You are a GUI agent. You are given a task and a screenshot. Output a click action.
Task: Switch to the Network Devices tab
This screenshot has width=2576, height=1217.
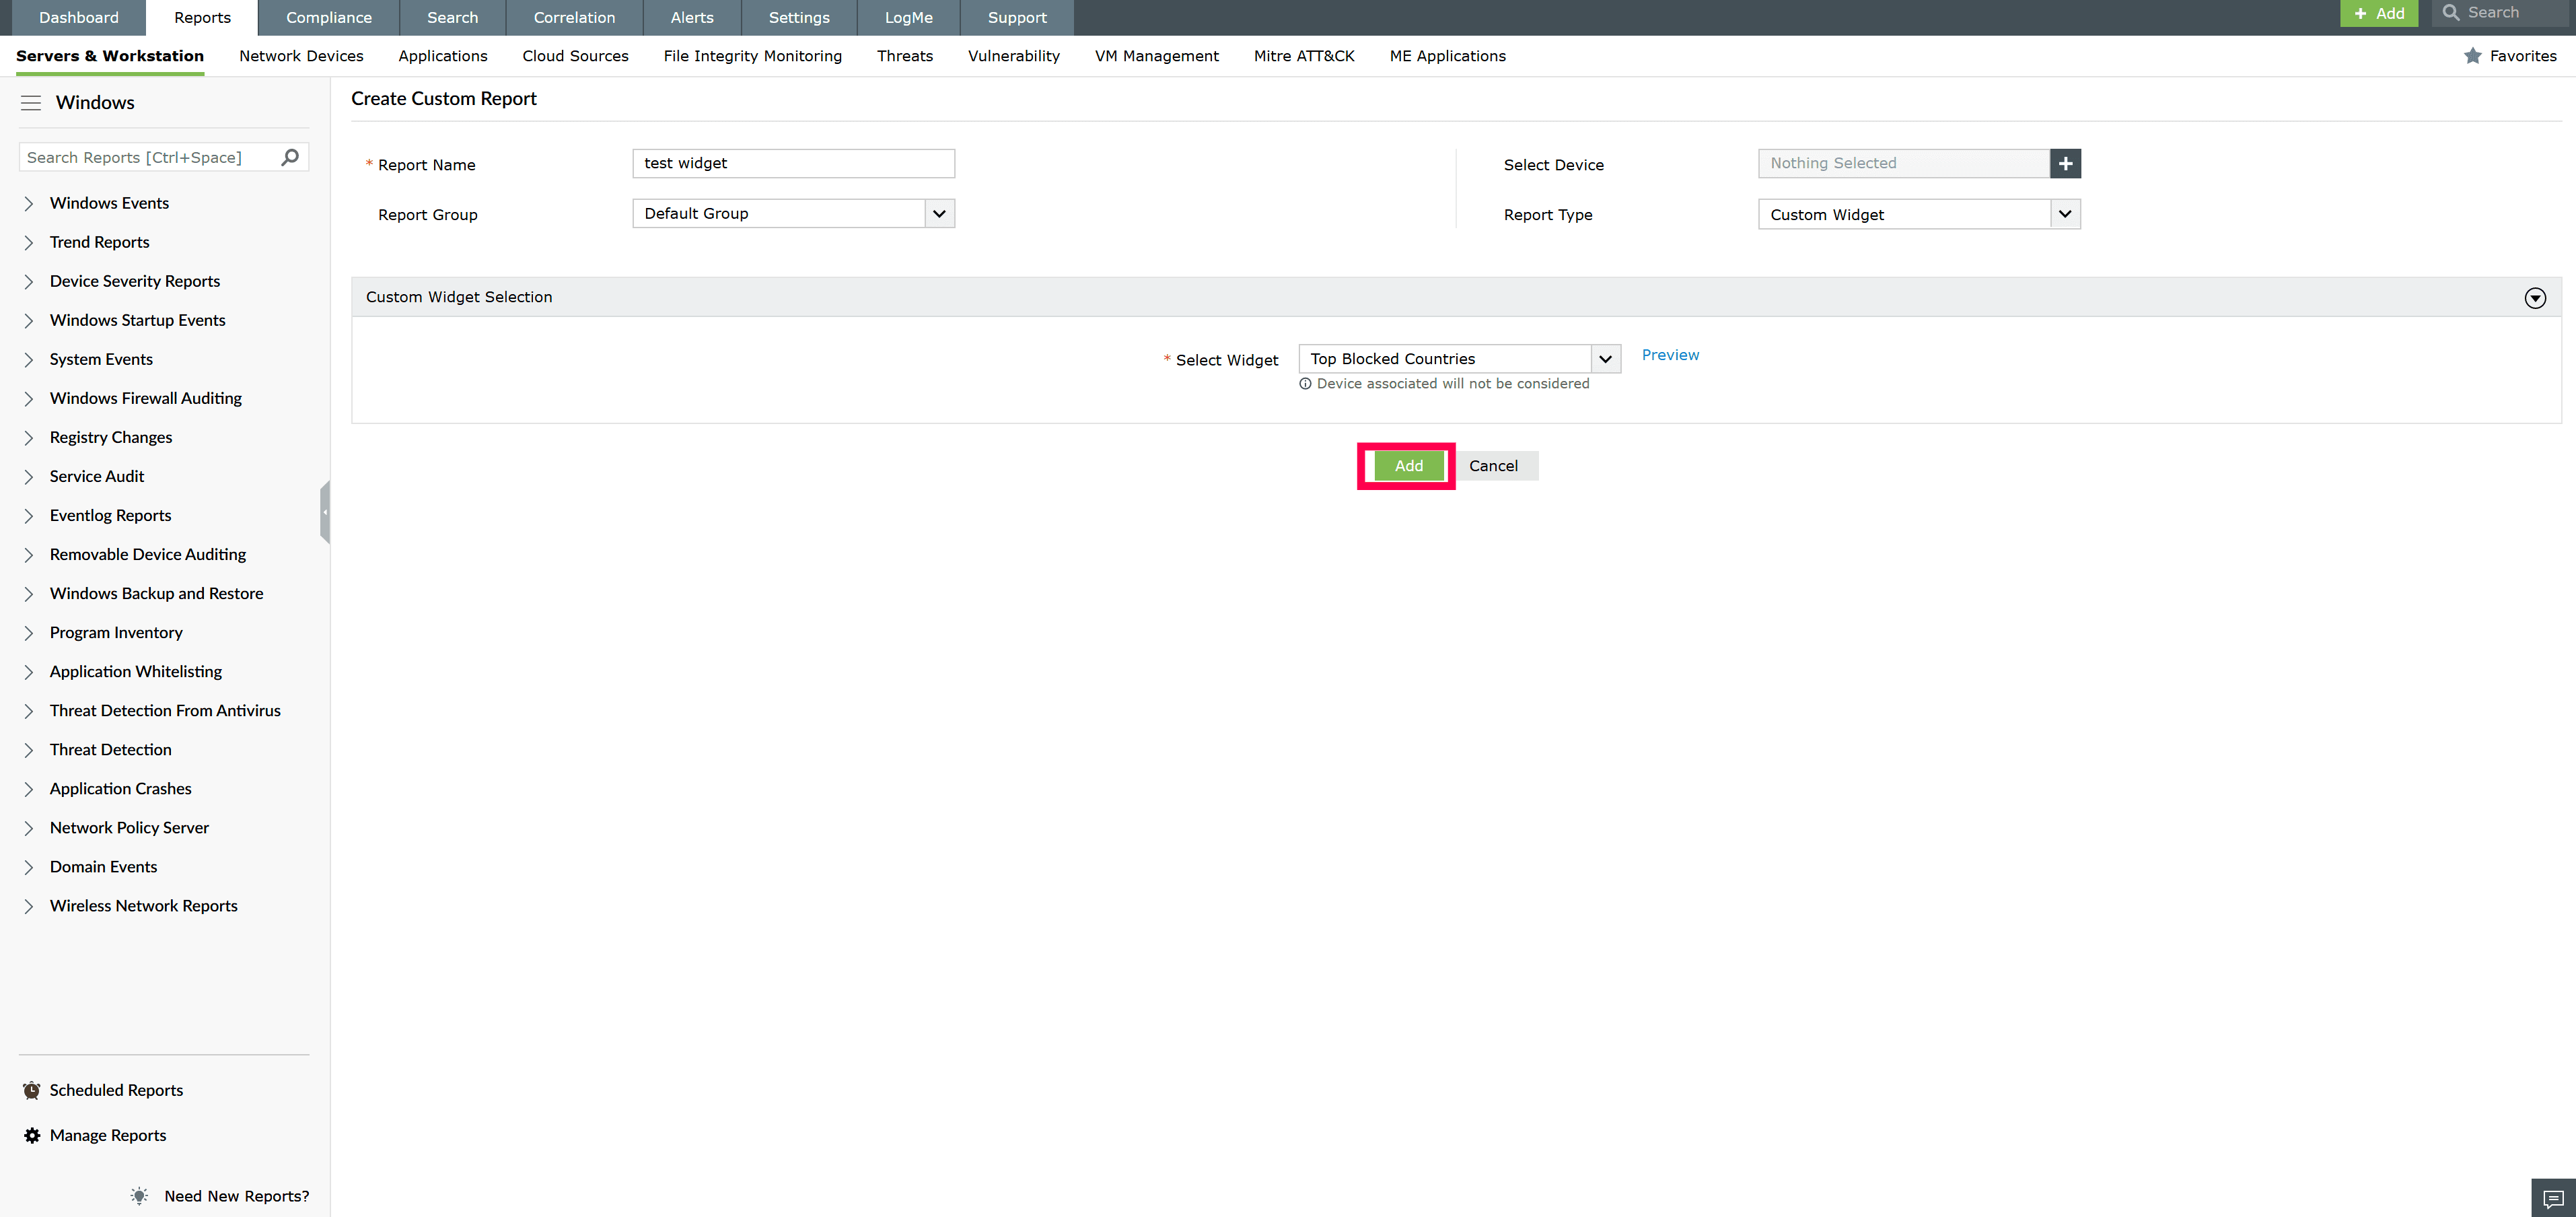pyautogui.click(x=301, y=56)
